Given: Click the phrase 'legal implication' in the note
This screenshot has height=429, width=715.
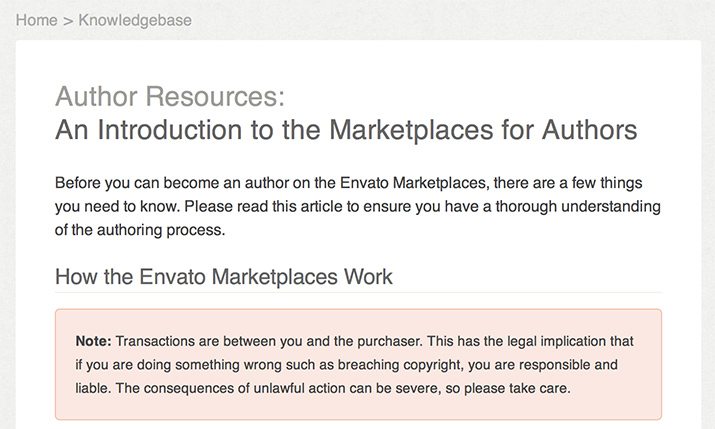Looking at the screenshot, I should tap(554, 341).
